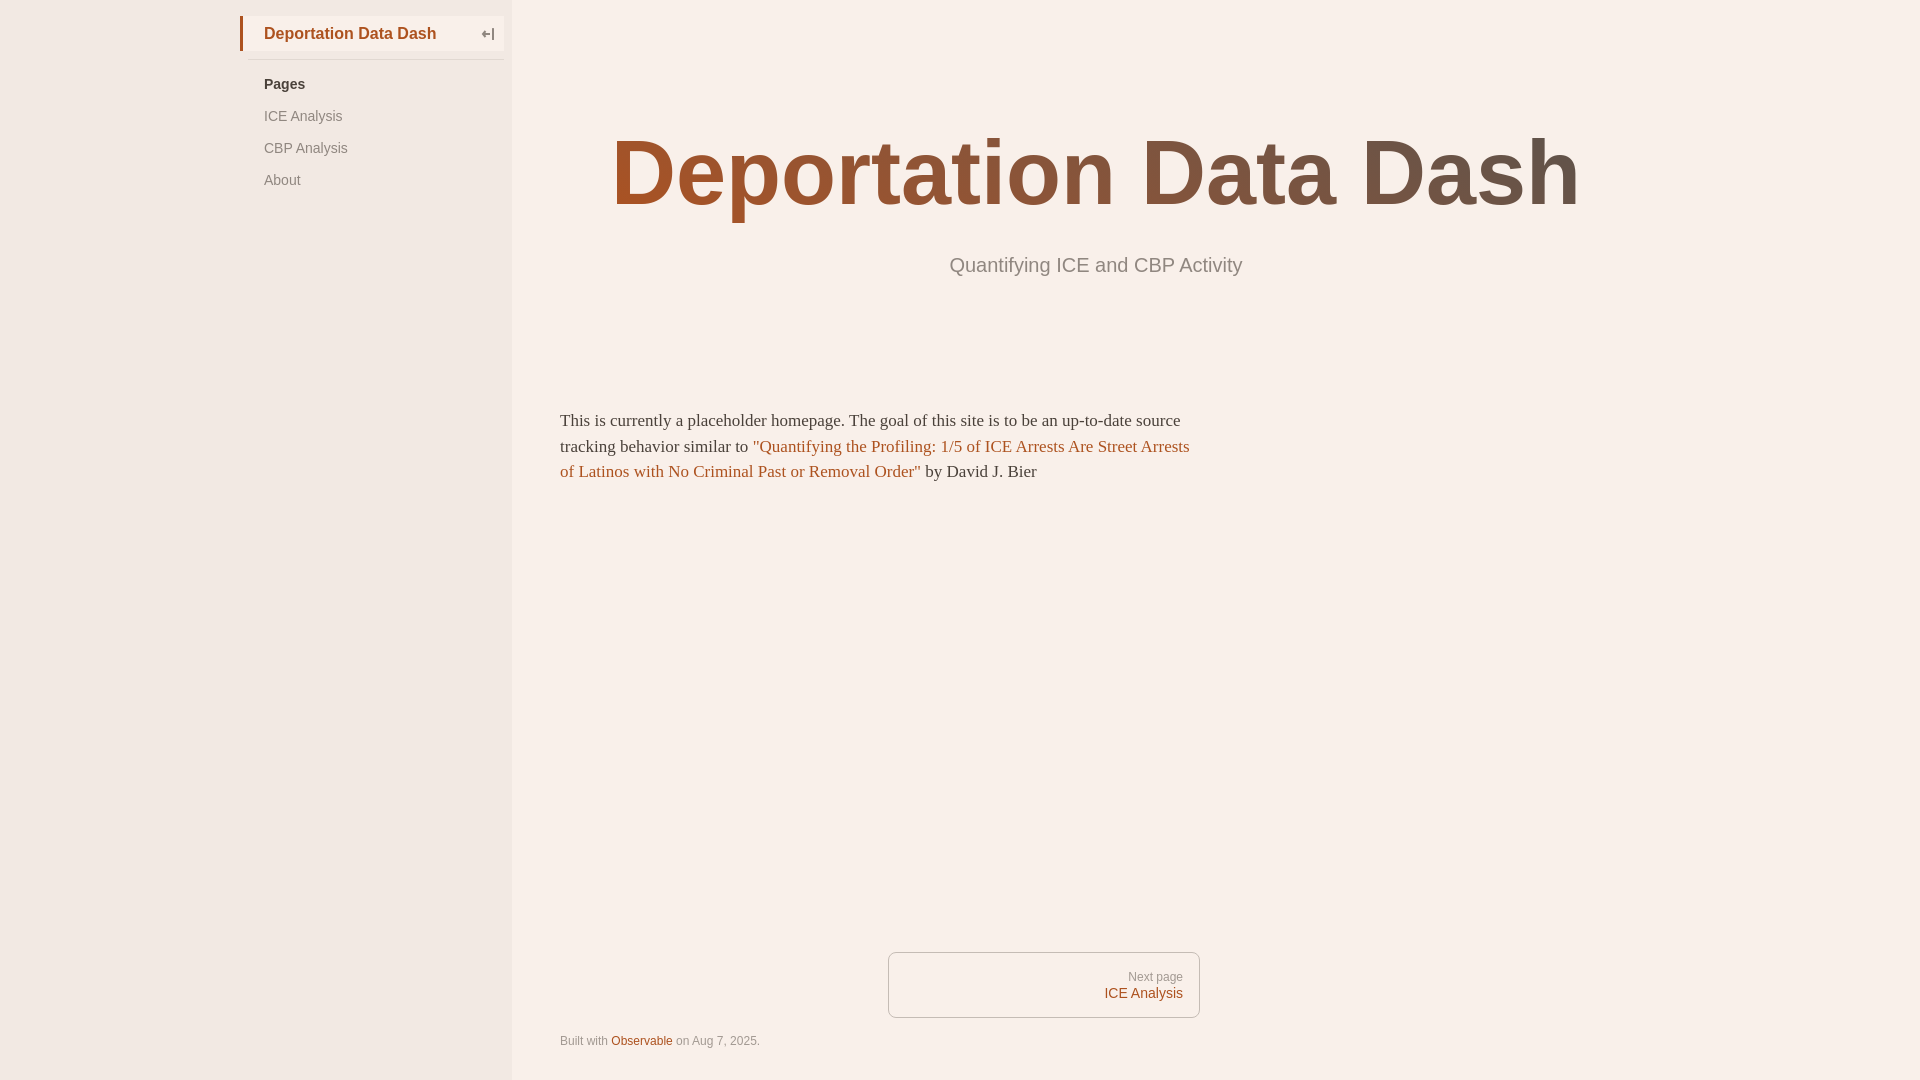Open the 'Quantifying the Profiling' article link
Screen dimensions: 1920x1080
click(874, 459)
